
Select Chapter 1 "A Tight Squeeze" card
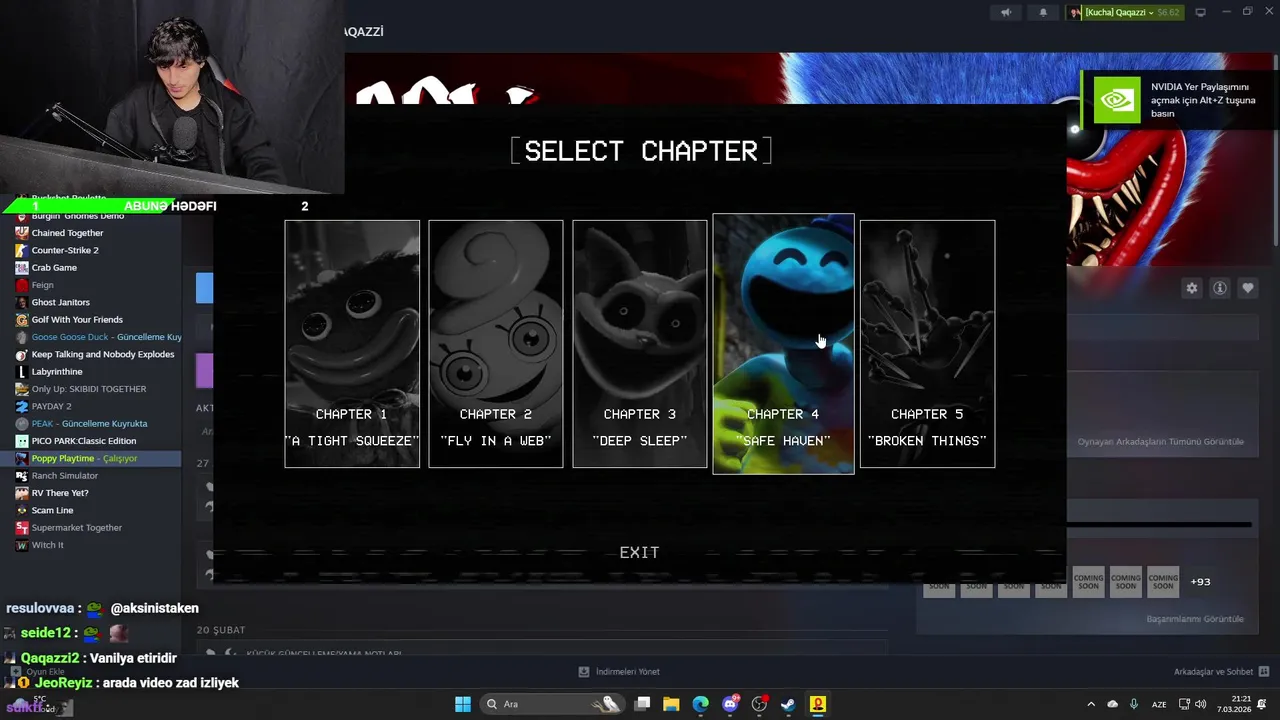click(x=352, y=344)
